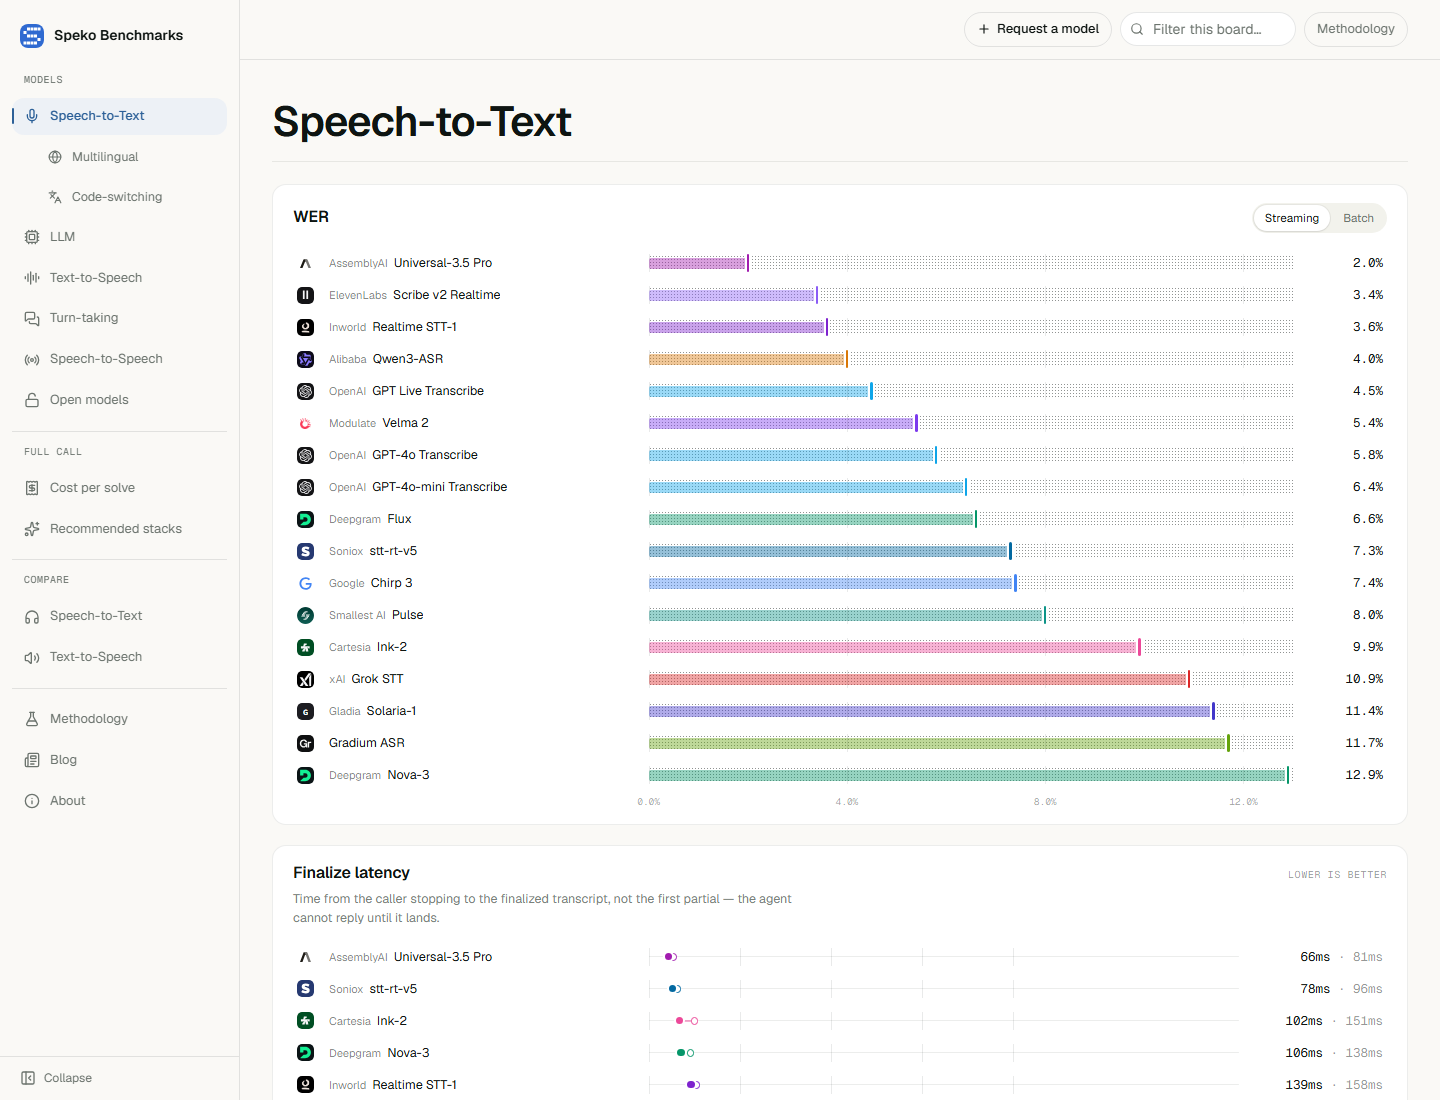The width and height of the screenshot is (1440, 1100).
Task: Select the Text-to-Speech waveform icon under Models
Action: click(x=32, y=278)
